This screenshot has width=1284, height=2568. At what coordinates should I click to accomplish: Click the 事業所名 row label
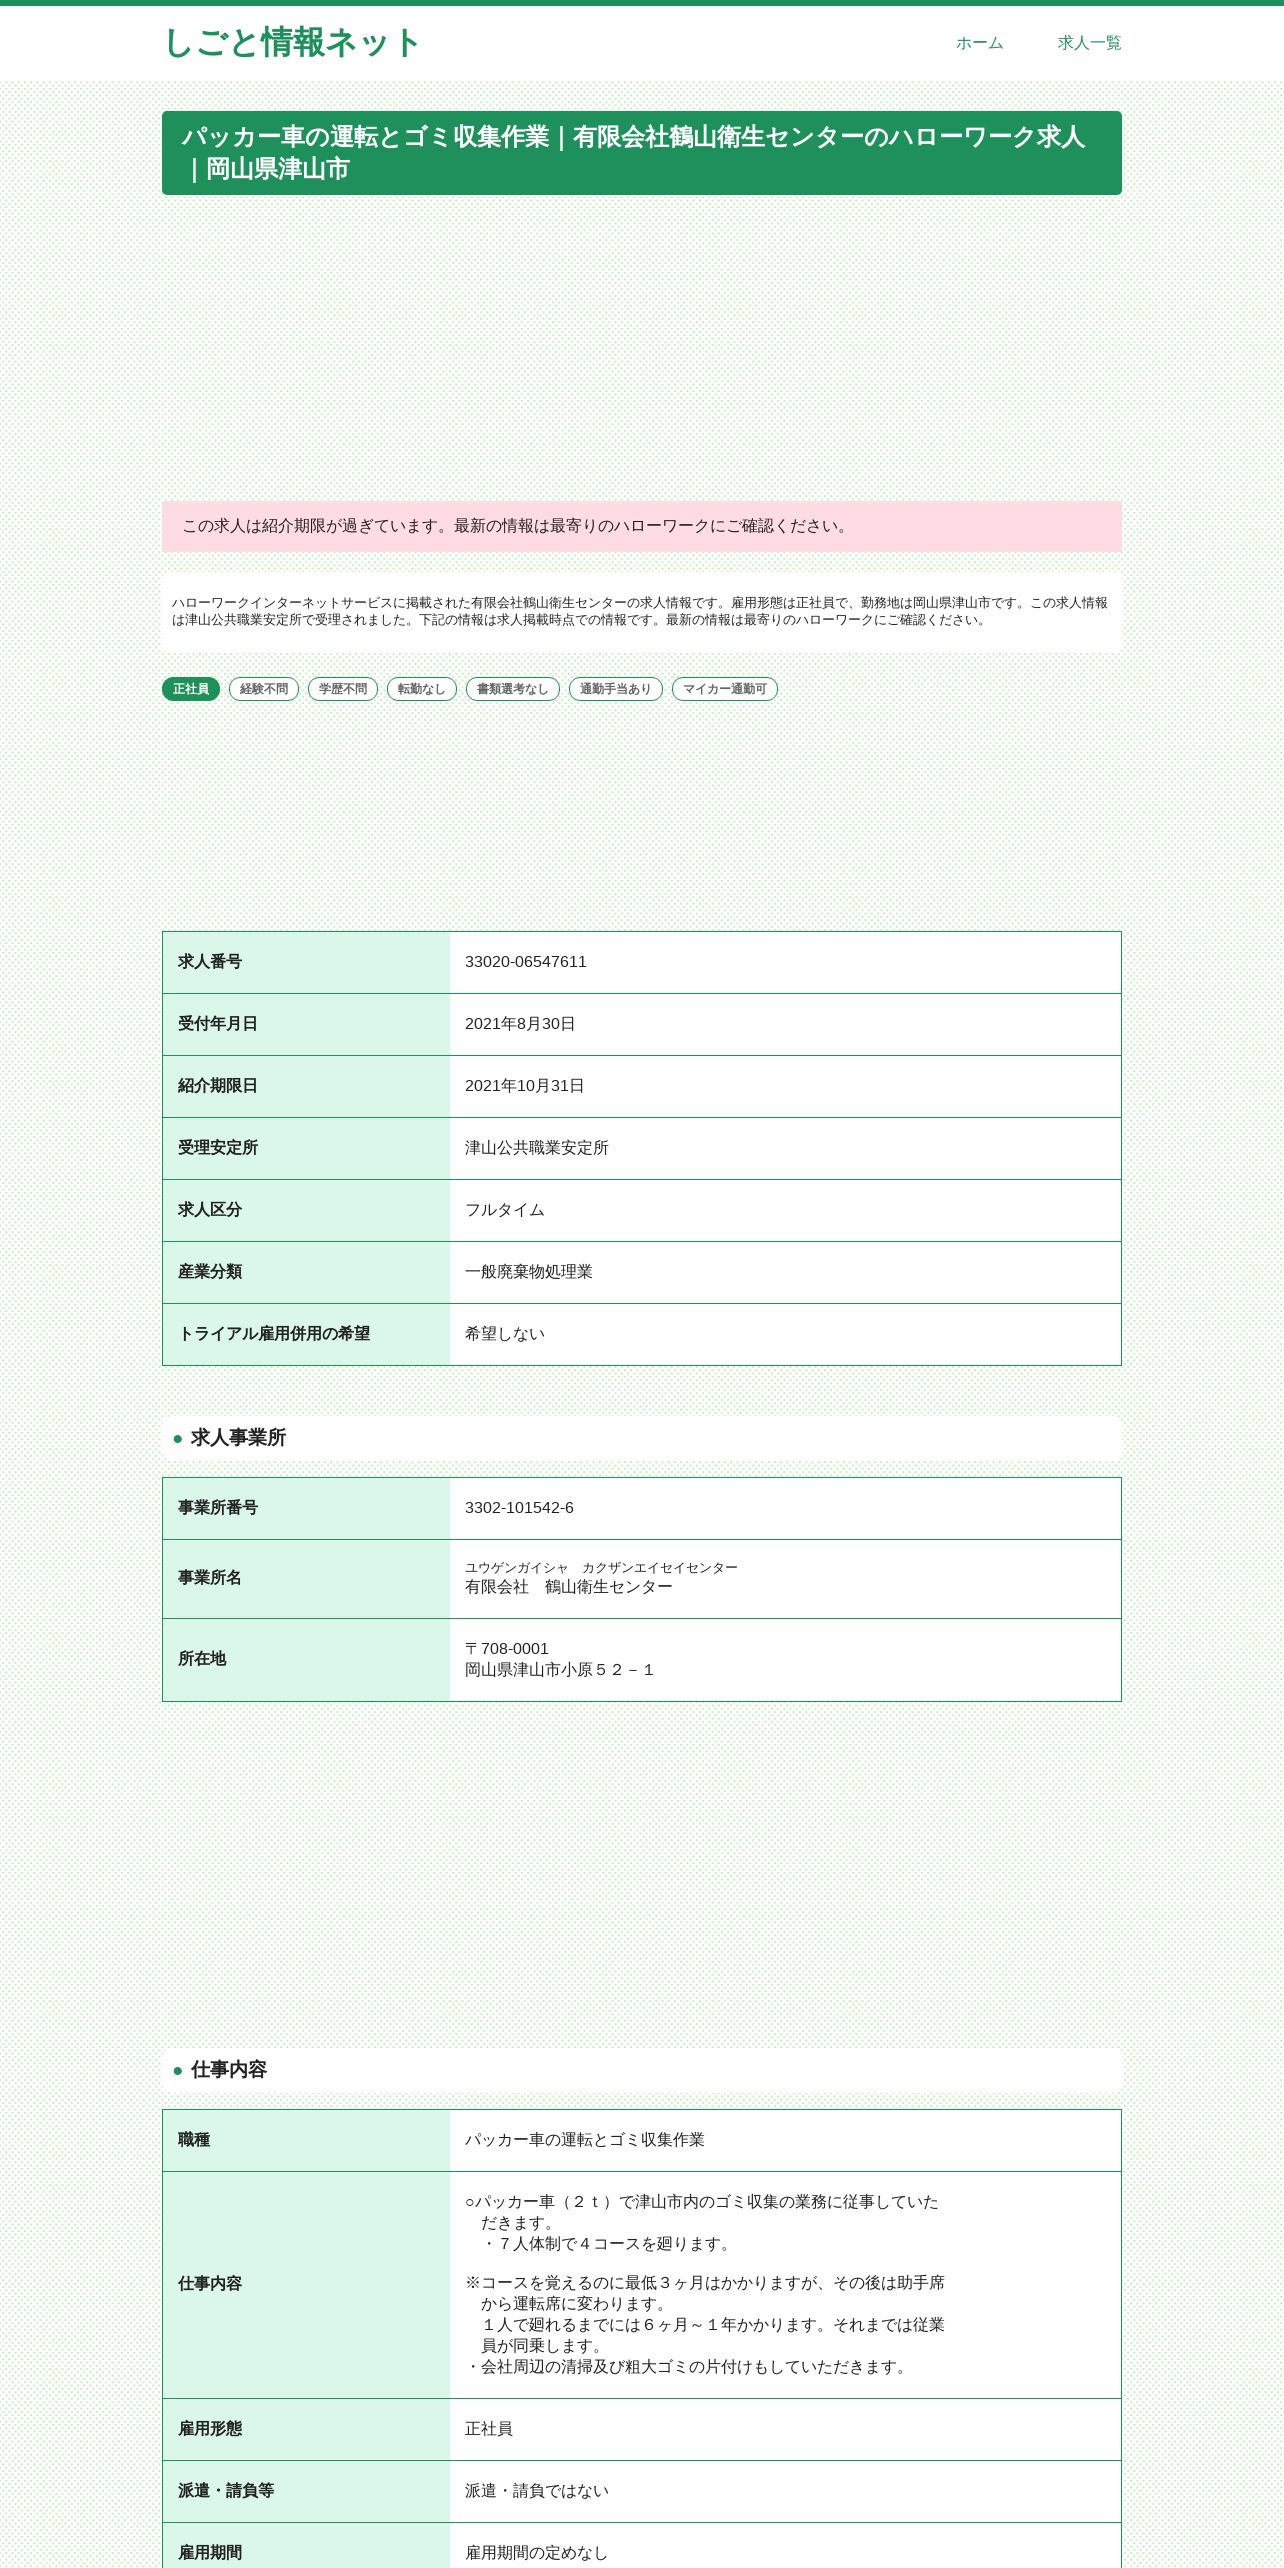click(210, 1578)
